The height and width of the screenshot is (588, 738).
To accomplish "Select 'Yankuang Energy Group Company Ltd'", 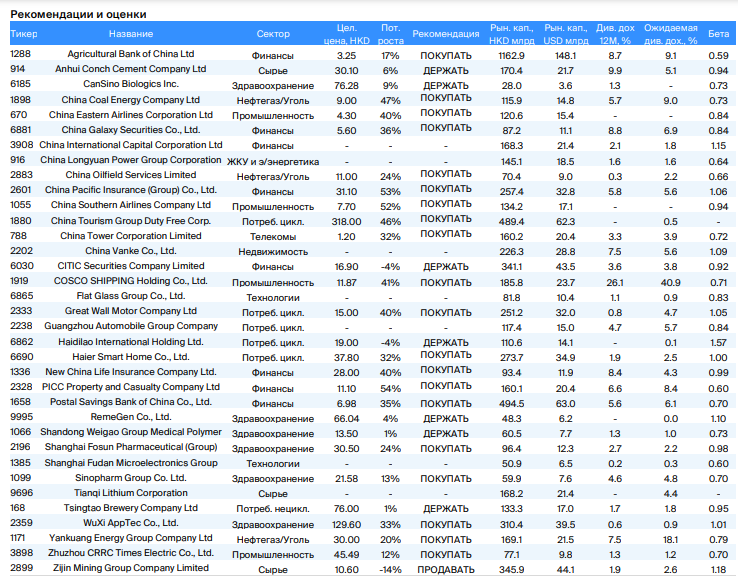I will (x=131, y=539).
